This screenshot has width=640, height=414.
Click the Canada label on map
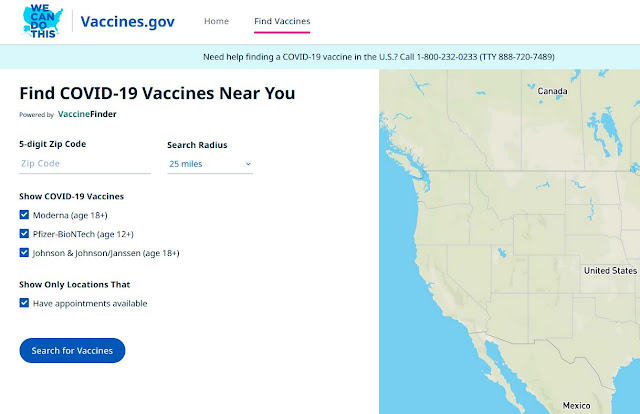[x=552, y=91]
